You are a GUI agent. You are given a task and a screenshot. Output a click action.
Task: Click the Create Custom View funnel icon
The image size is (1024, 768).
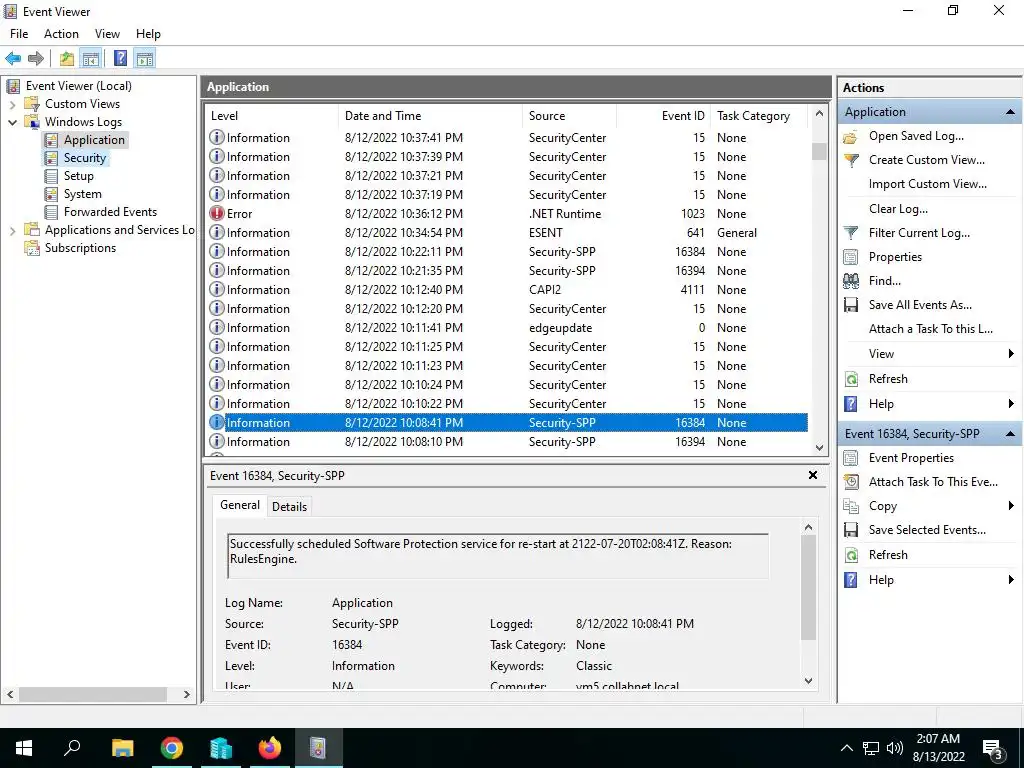point(850,161)
